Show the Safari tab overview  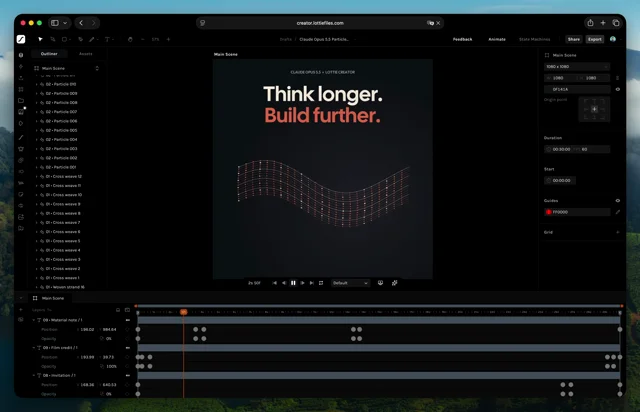tap(616, 23)
